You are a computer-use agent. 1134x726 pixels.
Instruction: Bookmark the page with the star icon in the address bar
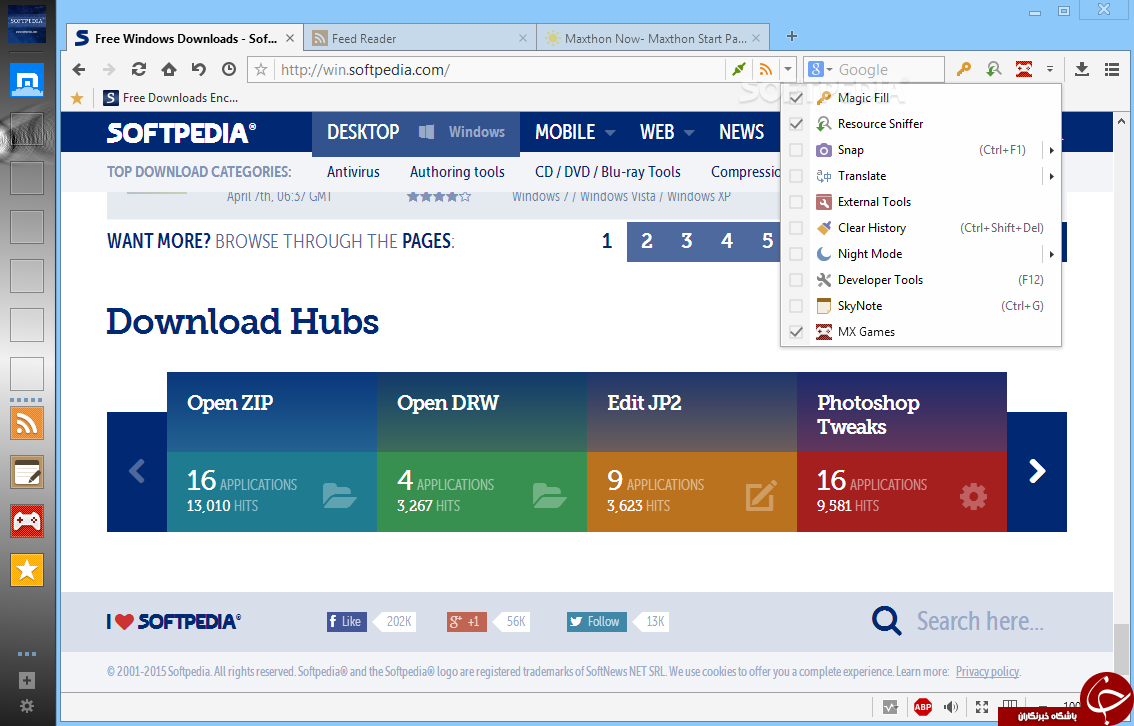(x=261, y=69)
